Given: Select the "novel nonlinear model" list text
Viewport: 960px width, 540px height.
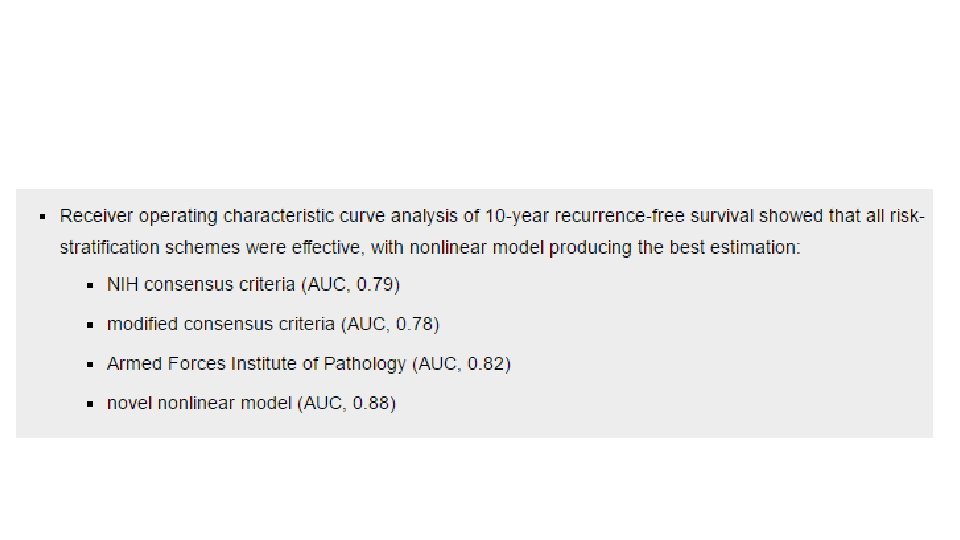Looking at the screenshot, I should (199, 403).
